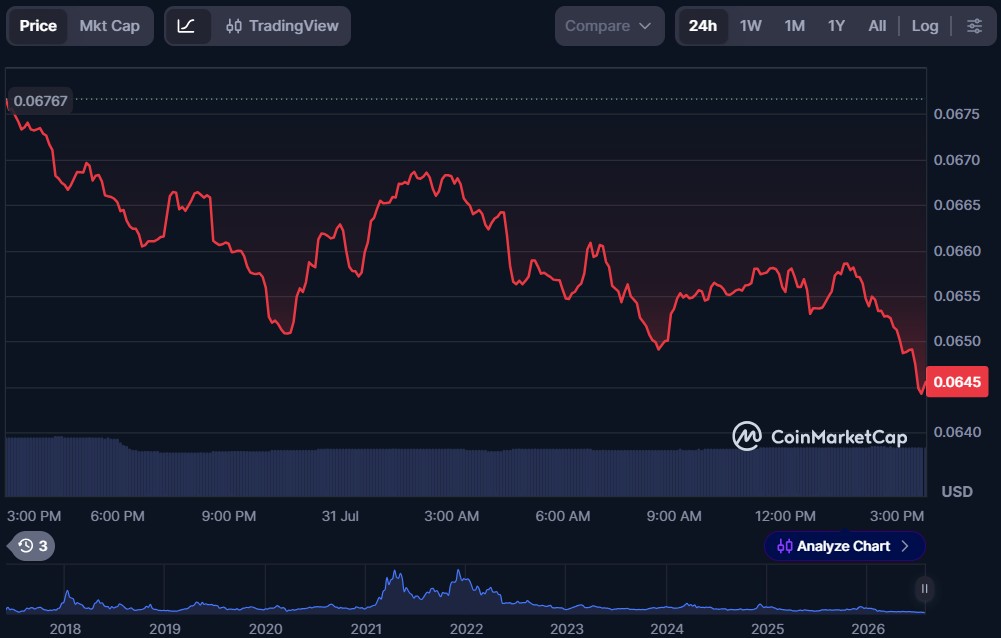Expand the Compare dropdown

(609, 26)
